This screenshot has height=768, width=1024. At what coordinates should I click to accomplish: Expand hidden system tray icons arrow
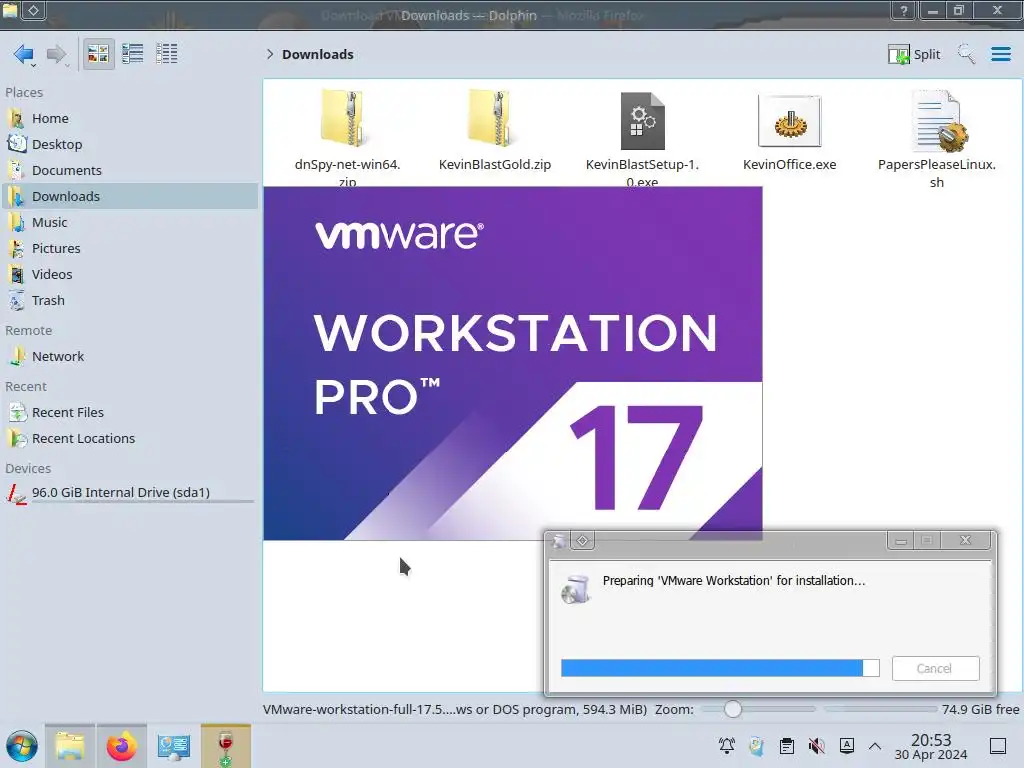coord(875,746)
